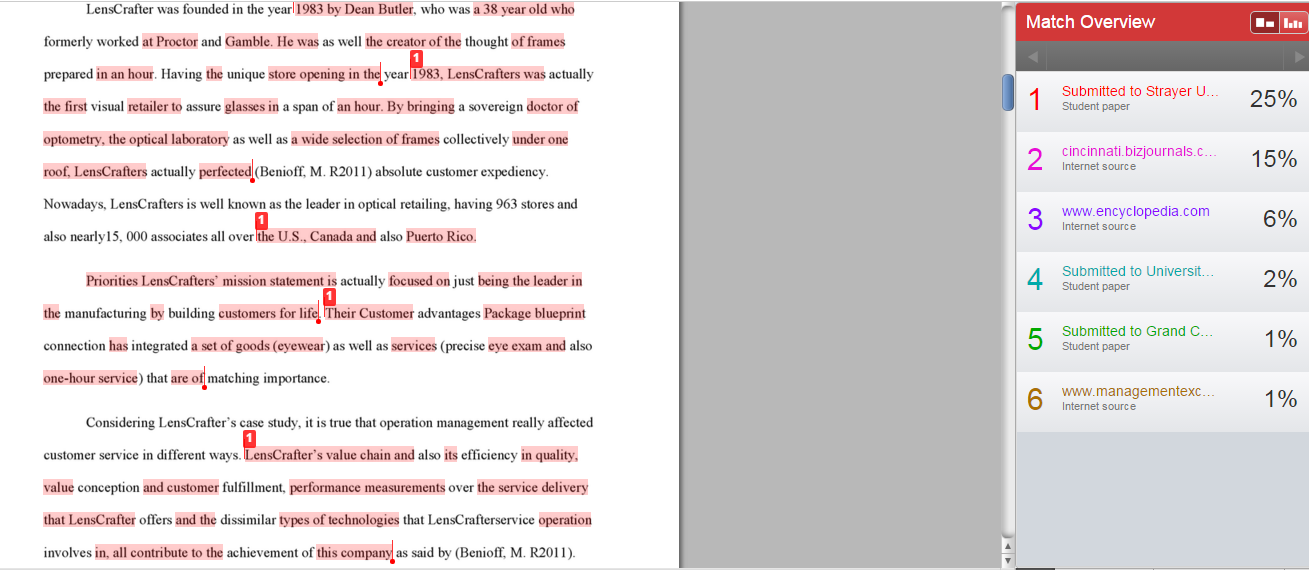Click highlighted text 'that LensCrafter'
1309x570 pixels.
click(x=89, y=520)
